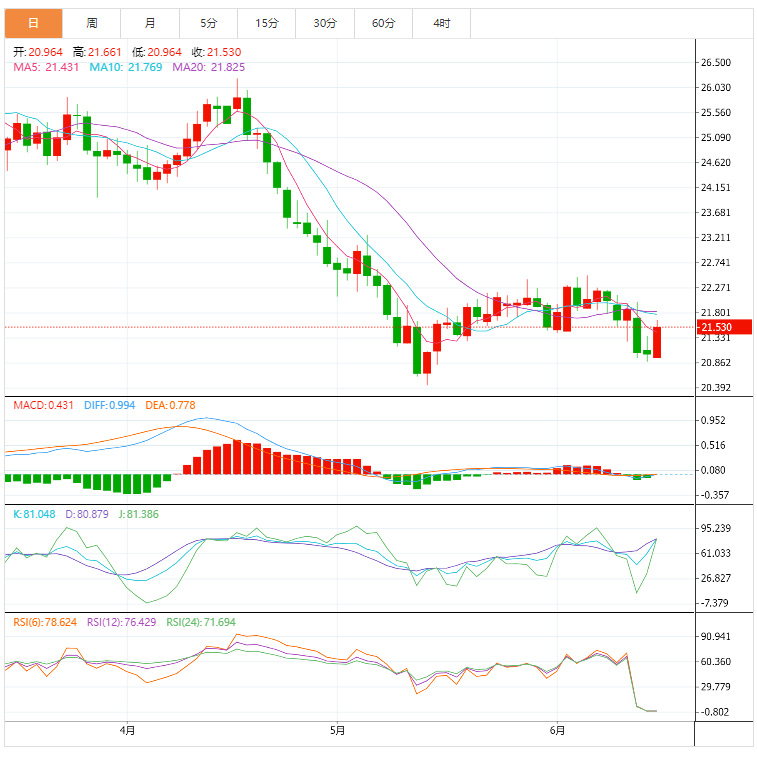The width and height of the screenshot is (757, 757).
Task: Click the DIFF:0.994 label
Action: click(x=110, y=405)
